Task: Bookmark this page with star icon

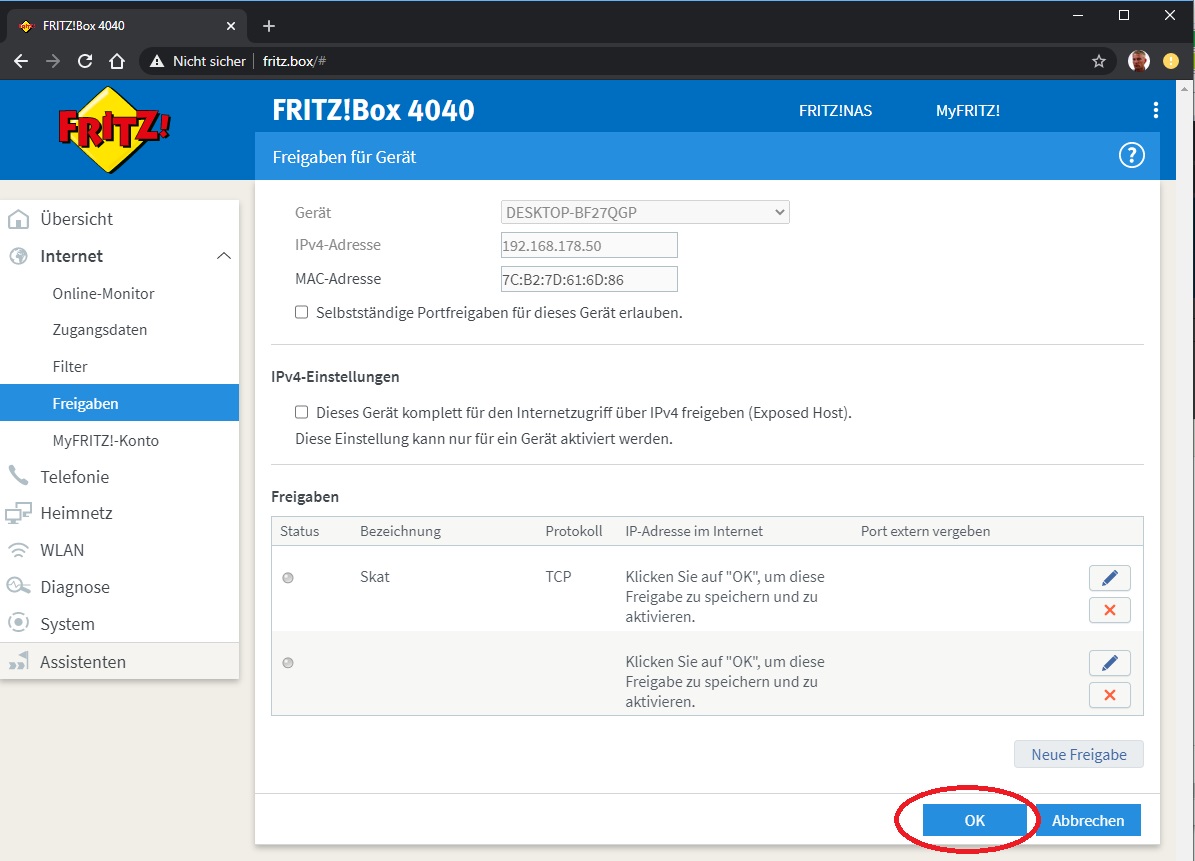Action: click(x=1099, y=61)
